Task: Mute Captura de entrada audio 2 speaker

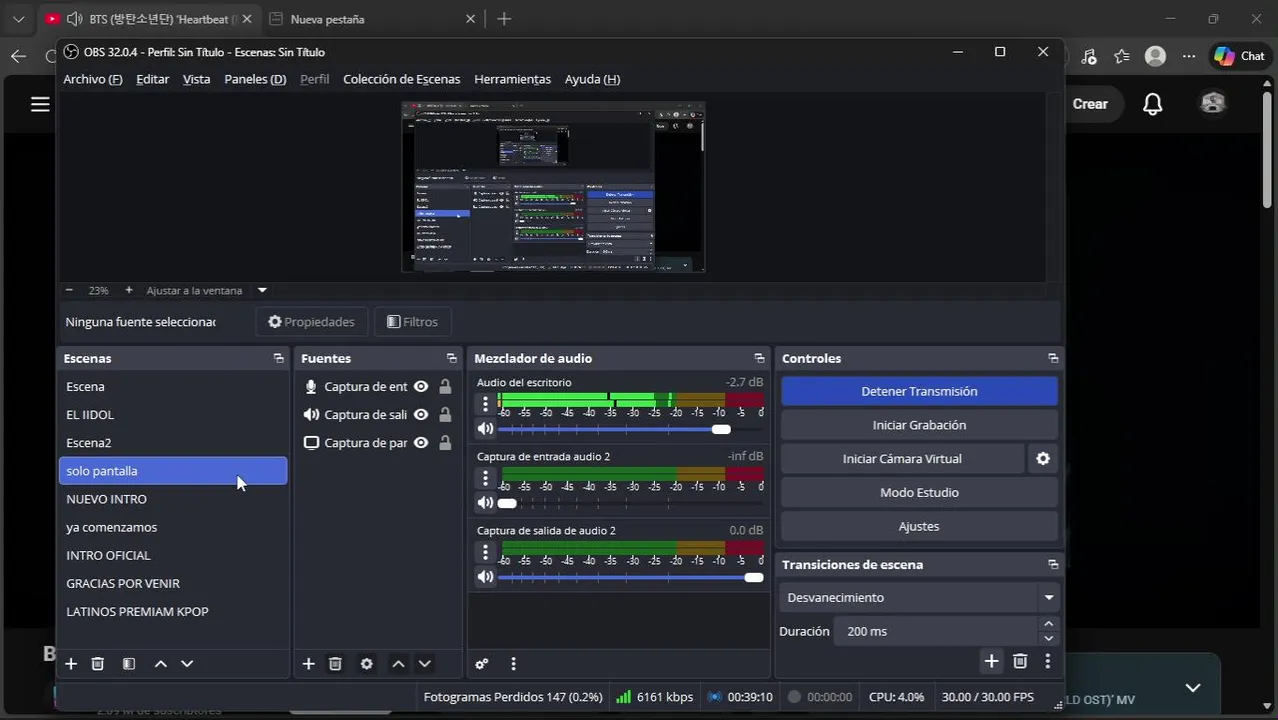Action: pos(485,503)
